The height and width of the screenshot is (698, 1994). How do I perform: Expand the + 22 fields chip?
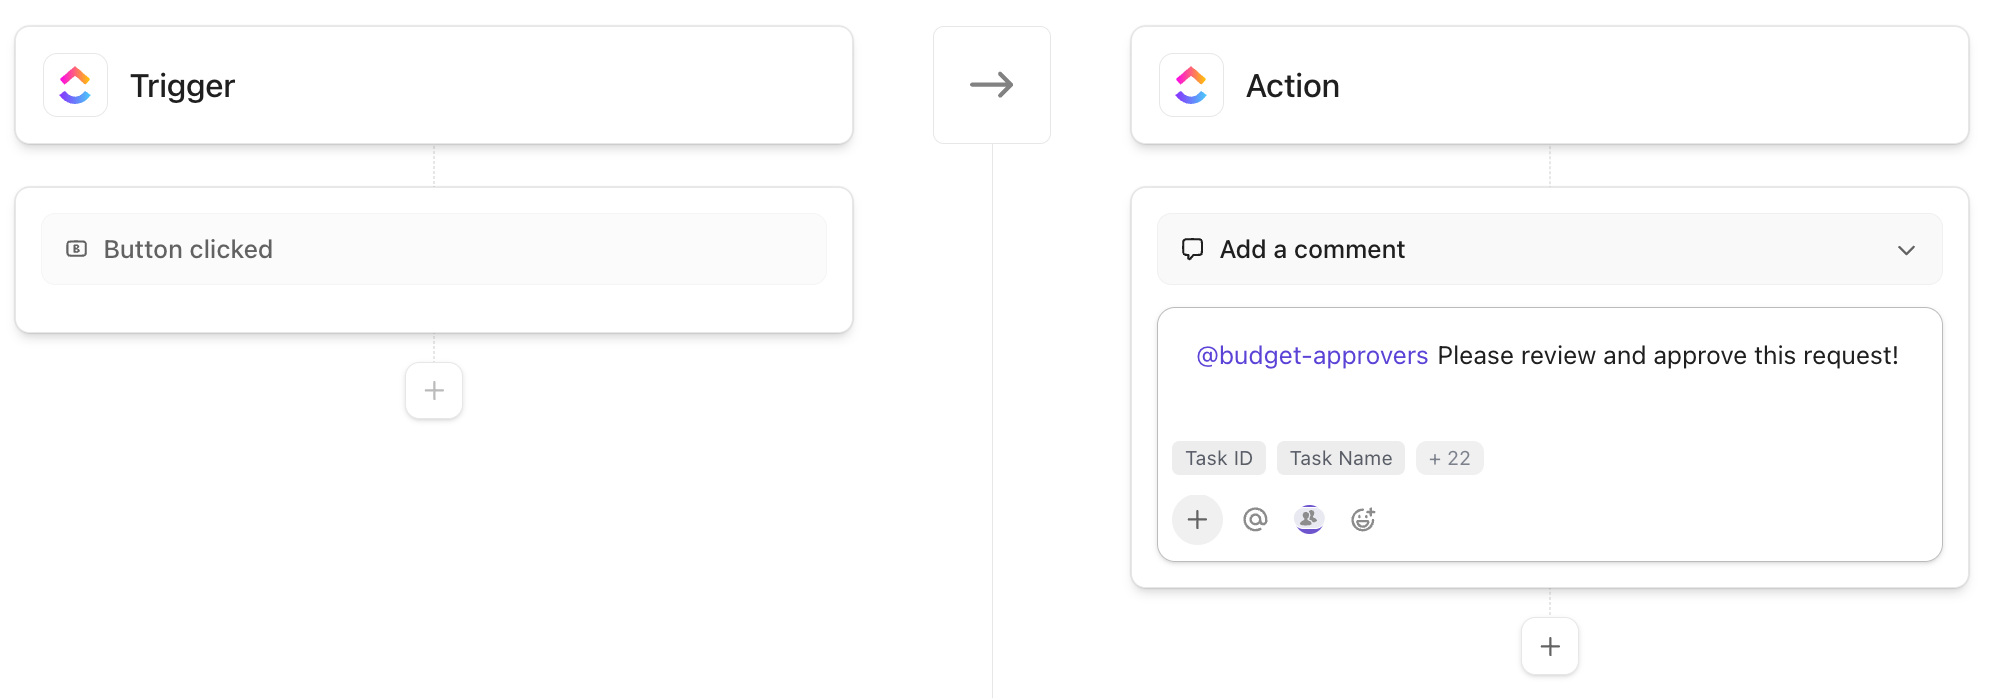click(1449, 457)
